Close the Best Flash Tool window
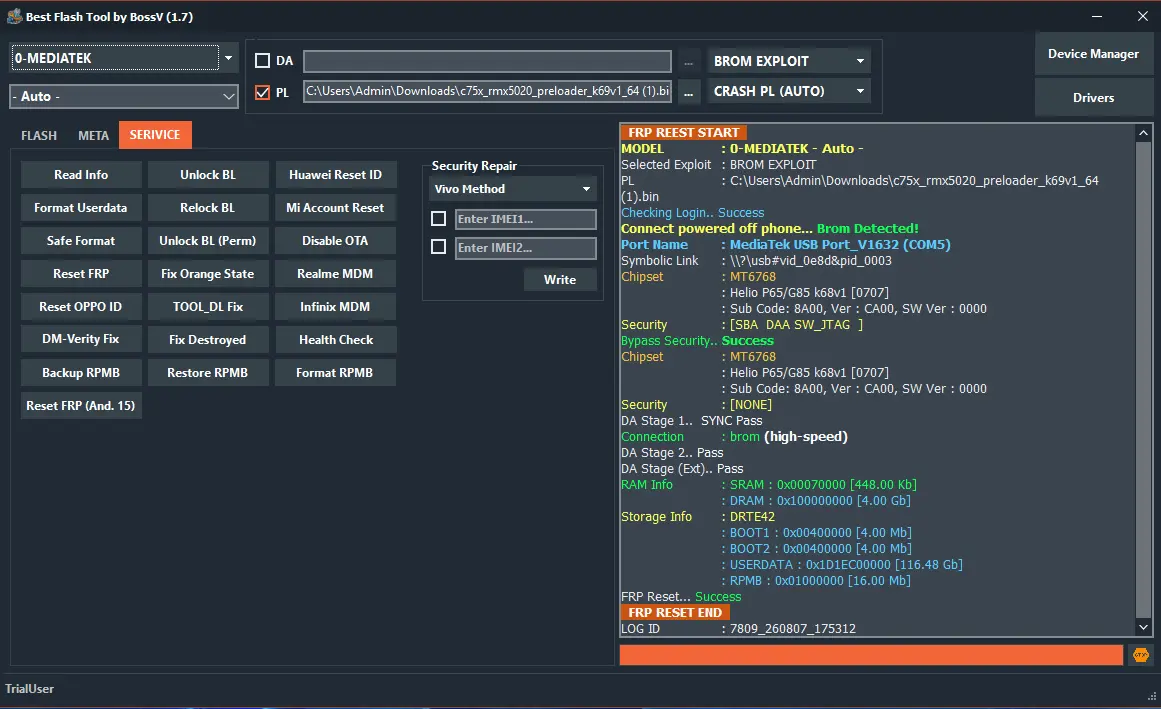Viewport: 1161px width, 709px height. tap(1142, 16)
